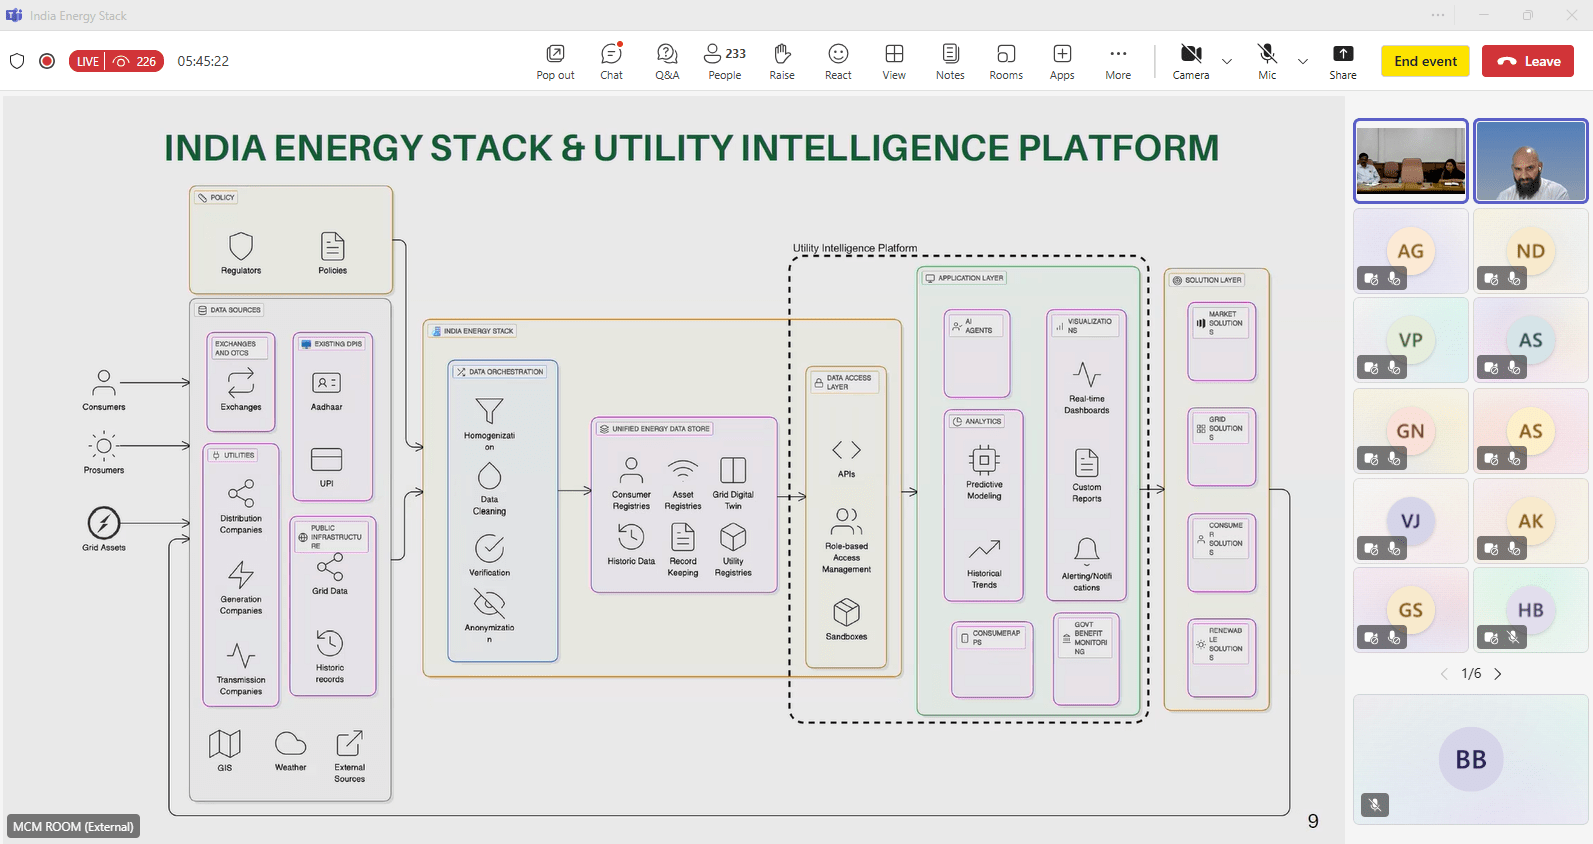This screenshot has height=844, width=1593.
Task: Go to next participant page
Action: pos(1497,674)
